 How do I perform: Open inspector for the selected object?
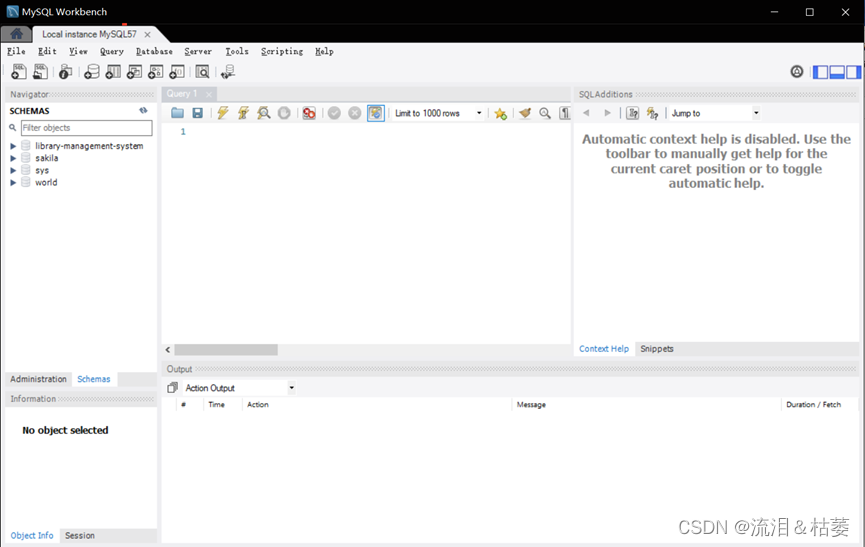click(66, 72)
